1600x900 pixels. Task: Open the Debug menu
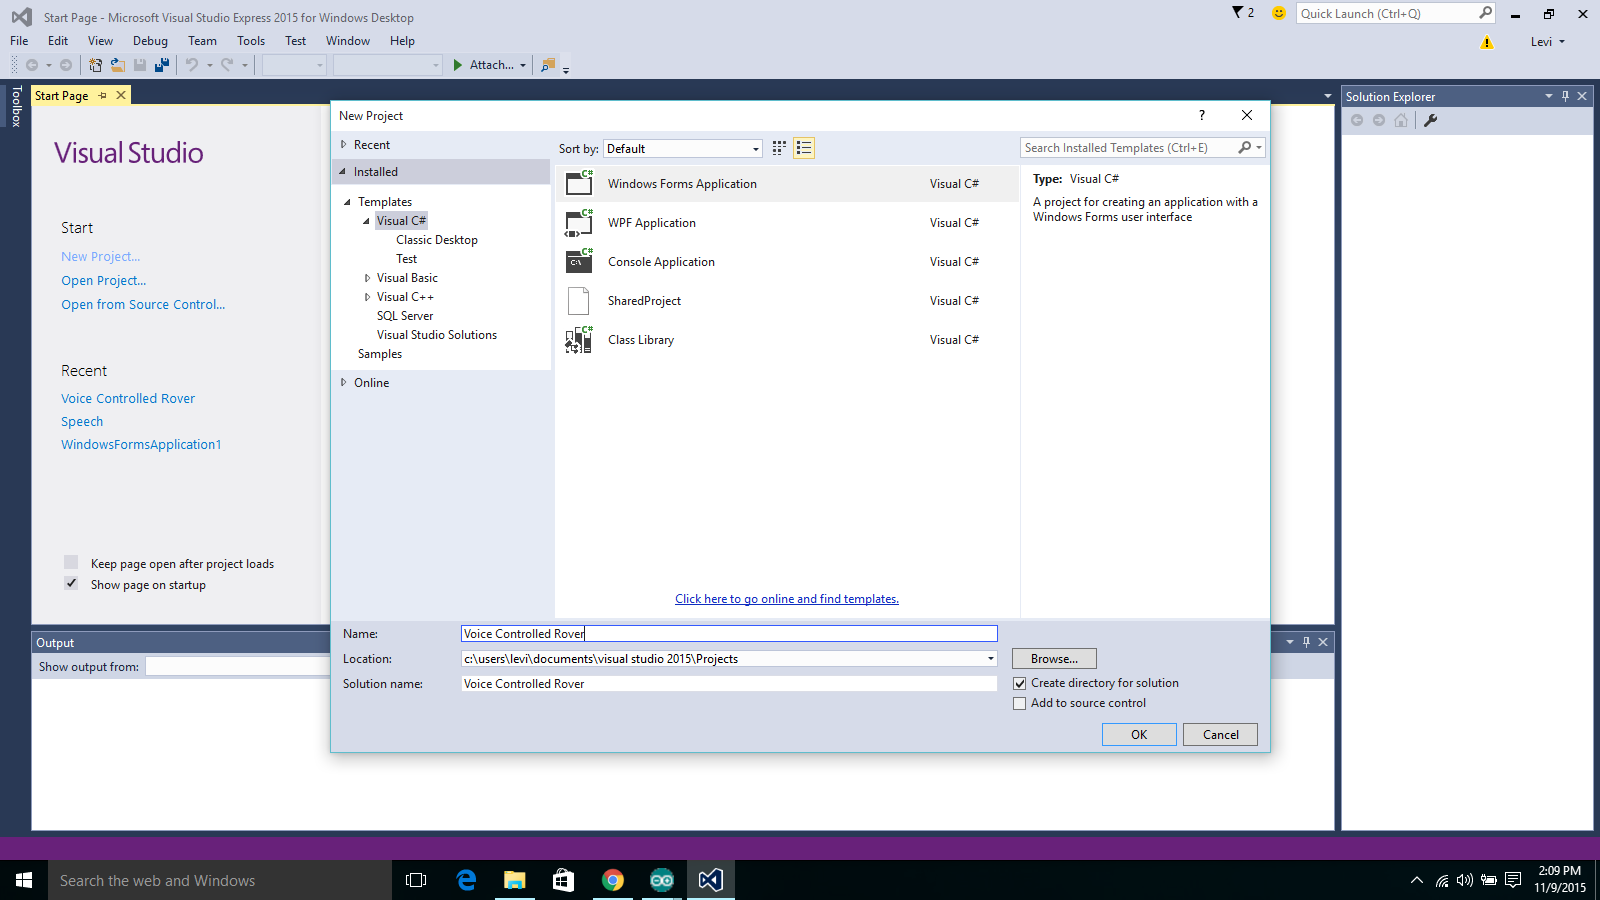click(x=150, y=41)
